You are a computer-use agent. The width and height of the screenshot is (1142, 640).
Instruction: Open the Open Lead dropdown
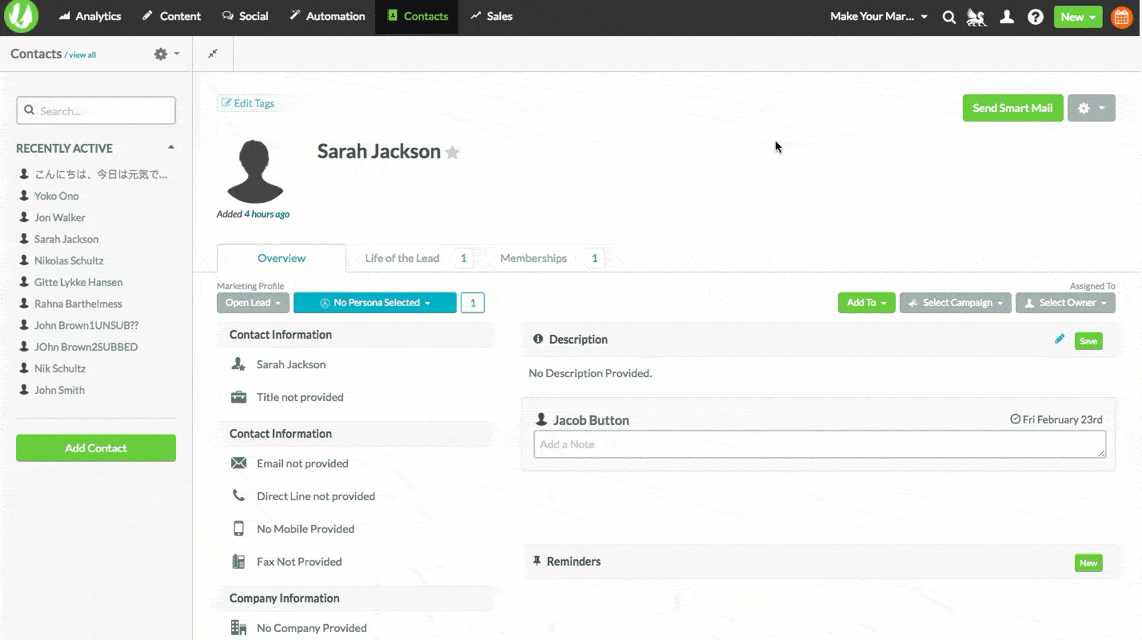click(253, 303)
